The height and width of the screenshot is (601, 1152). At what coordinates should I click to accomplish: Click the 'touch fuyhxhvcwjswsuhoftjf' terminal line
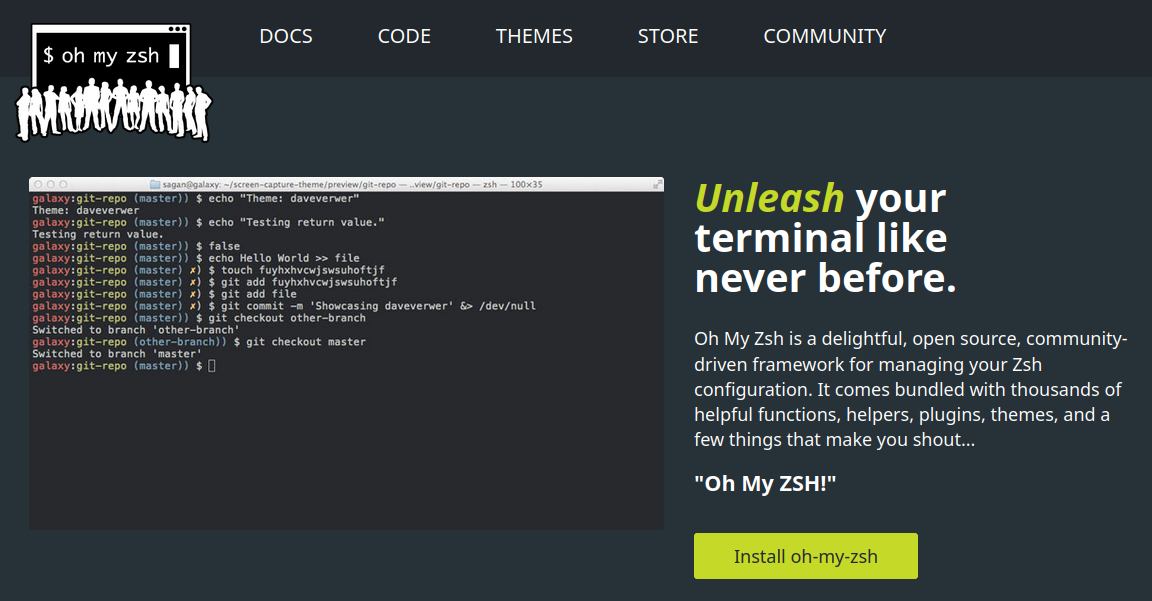tap(208, 270)
